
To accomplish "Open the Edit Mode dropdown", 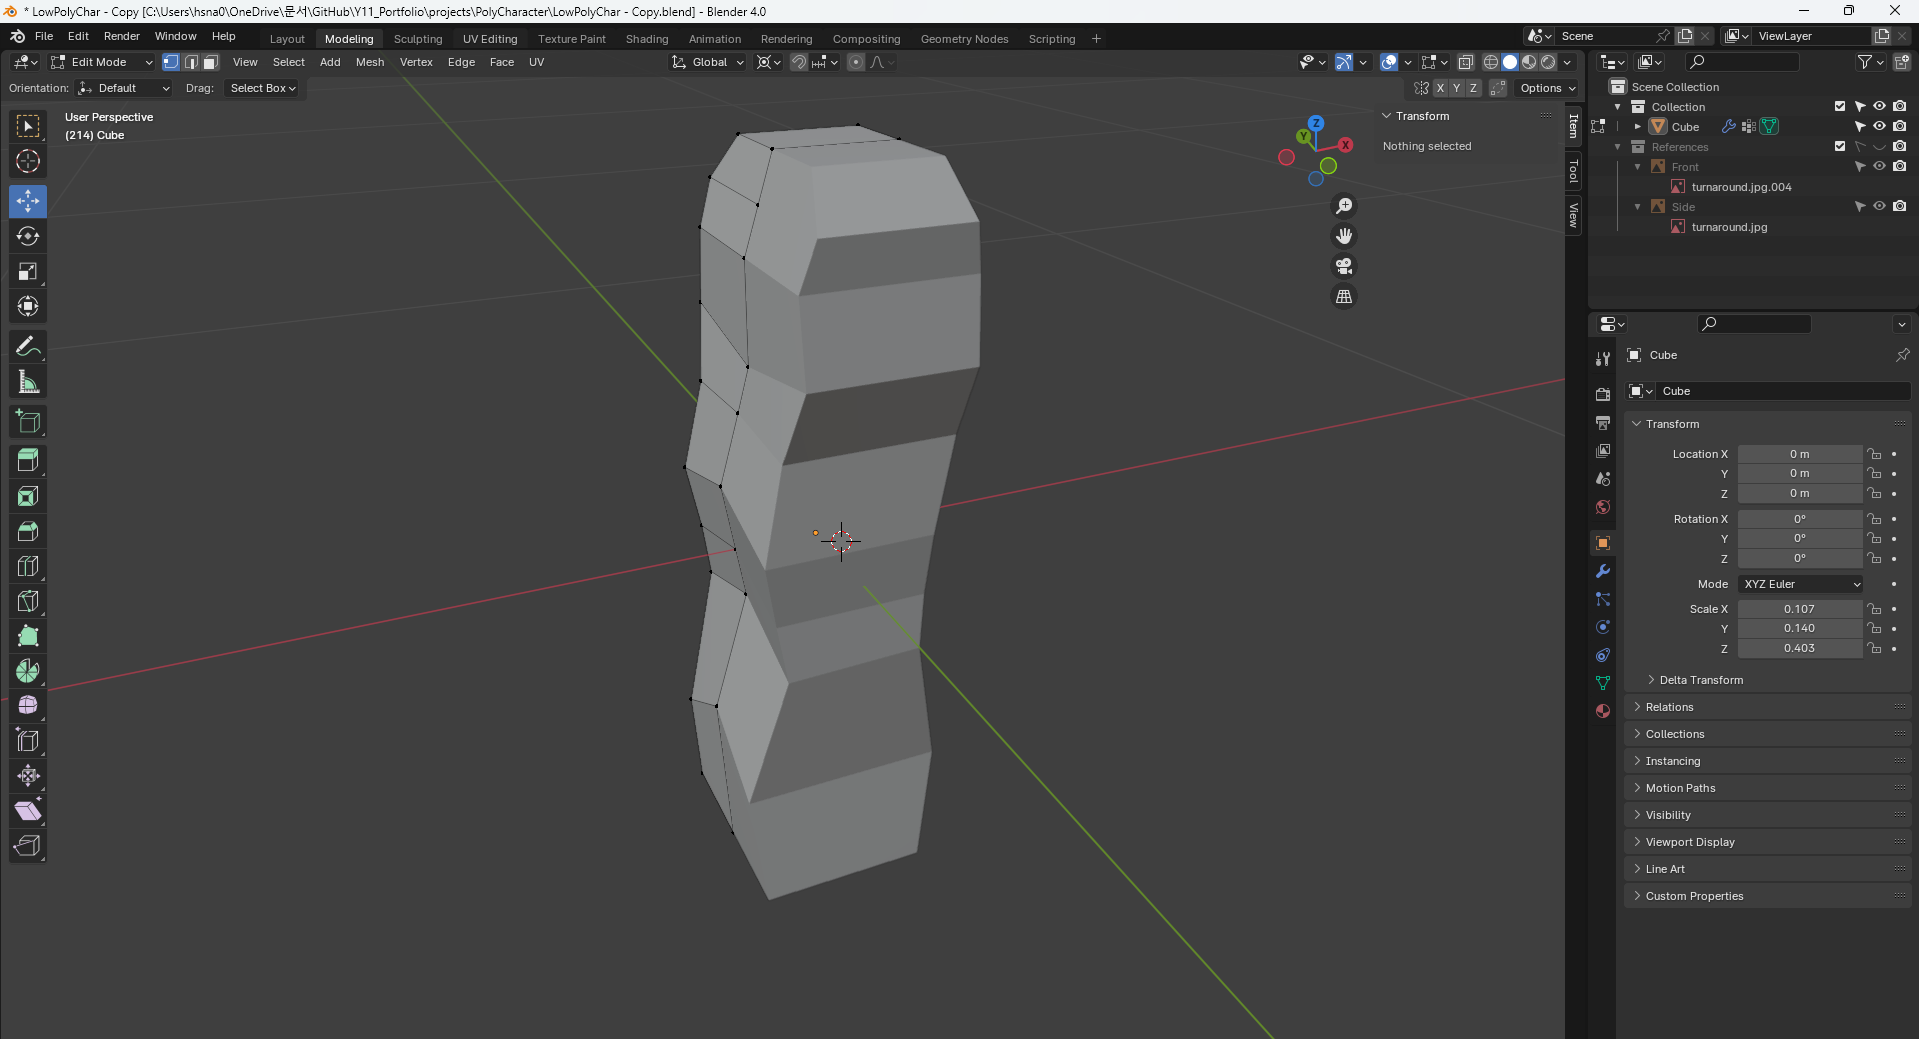I will tap(102, 62).
